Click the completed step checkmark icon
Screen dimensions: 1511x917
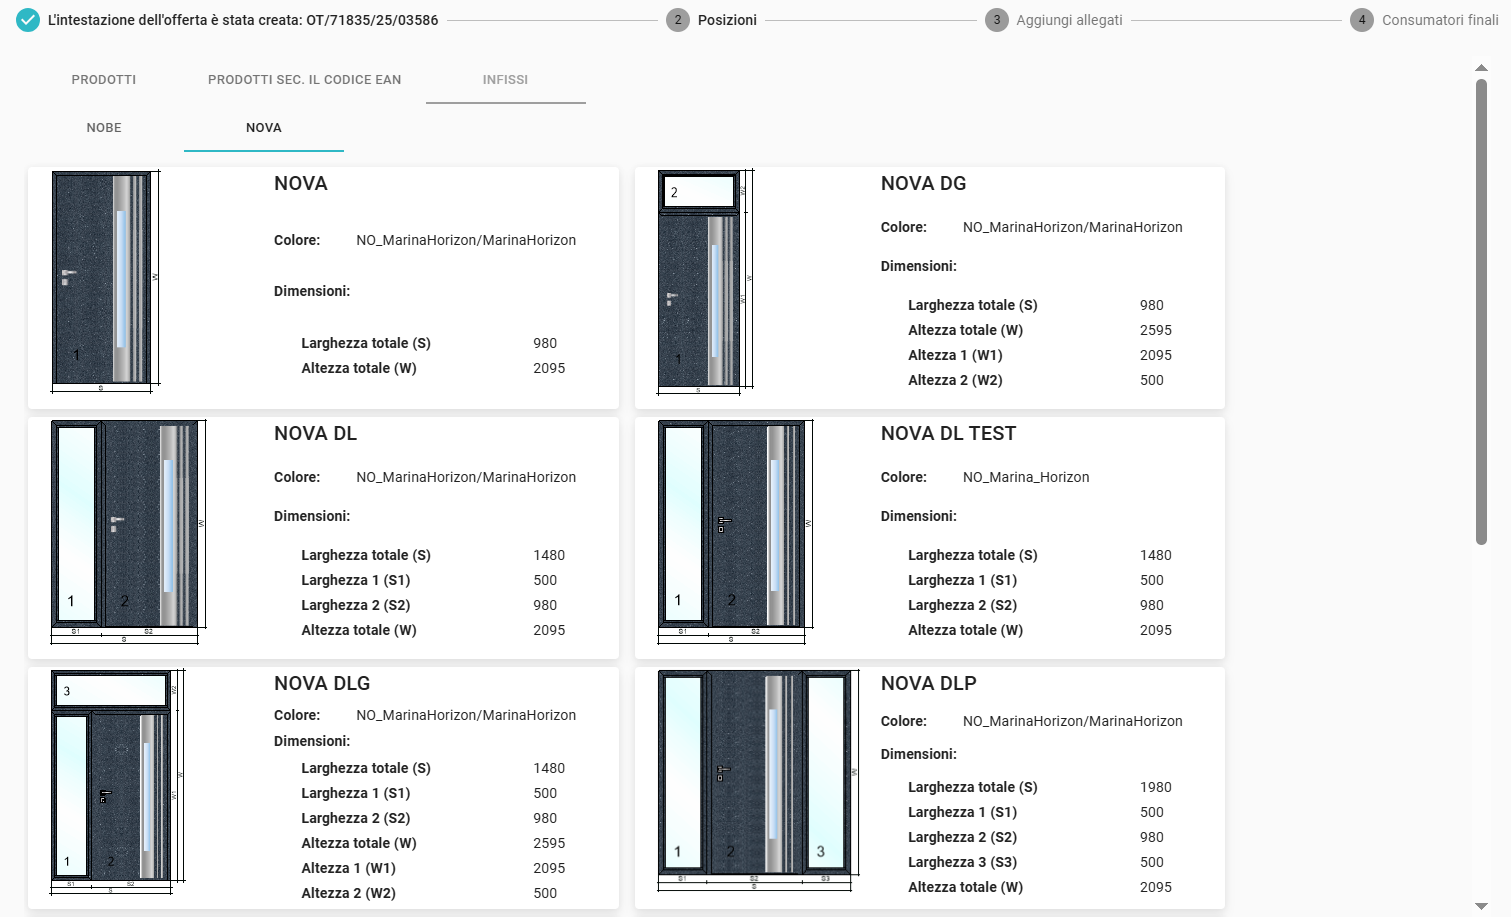click(28, 20)
